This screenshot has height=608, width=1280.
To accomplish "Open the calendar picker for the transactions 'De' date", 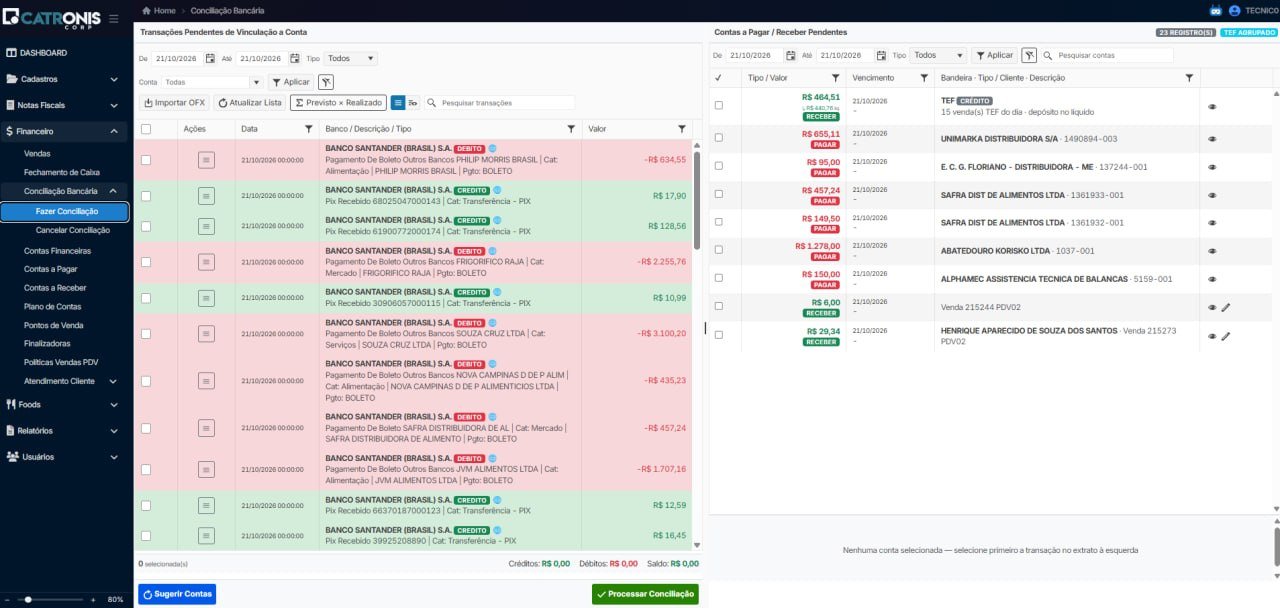I will pyautogui.click(x=210, y=58).
